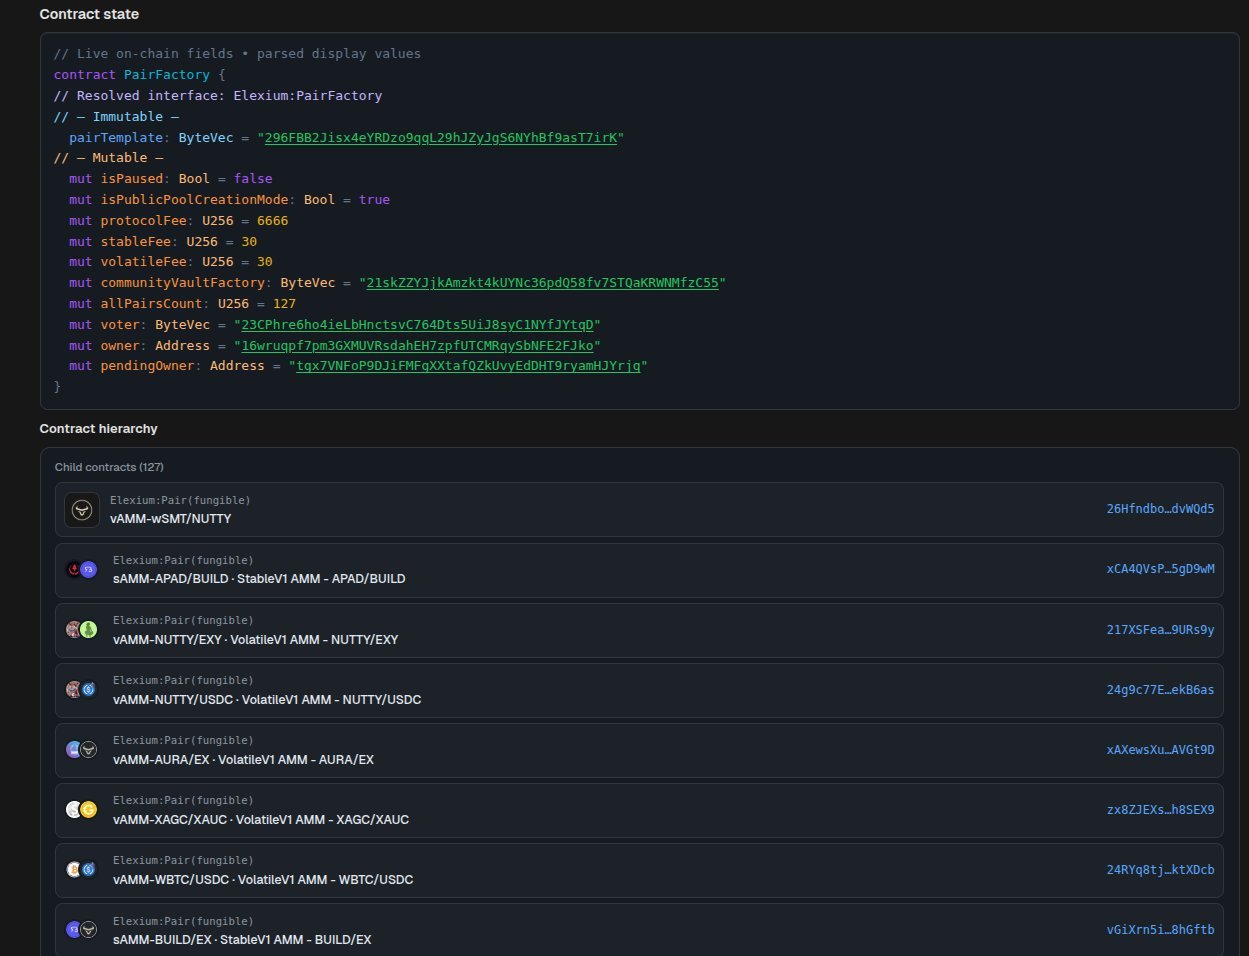Click the vAMM-XAGC/XAUC token pair icon
This screenshot has width=1249, height=956.
click(x=81, y=809)
